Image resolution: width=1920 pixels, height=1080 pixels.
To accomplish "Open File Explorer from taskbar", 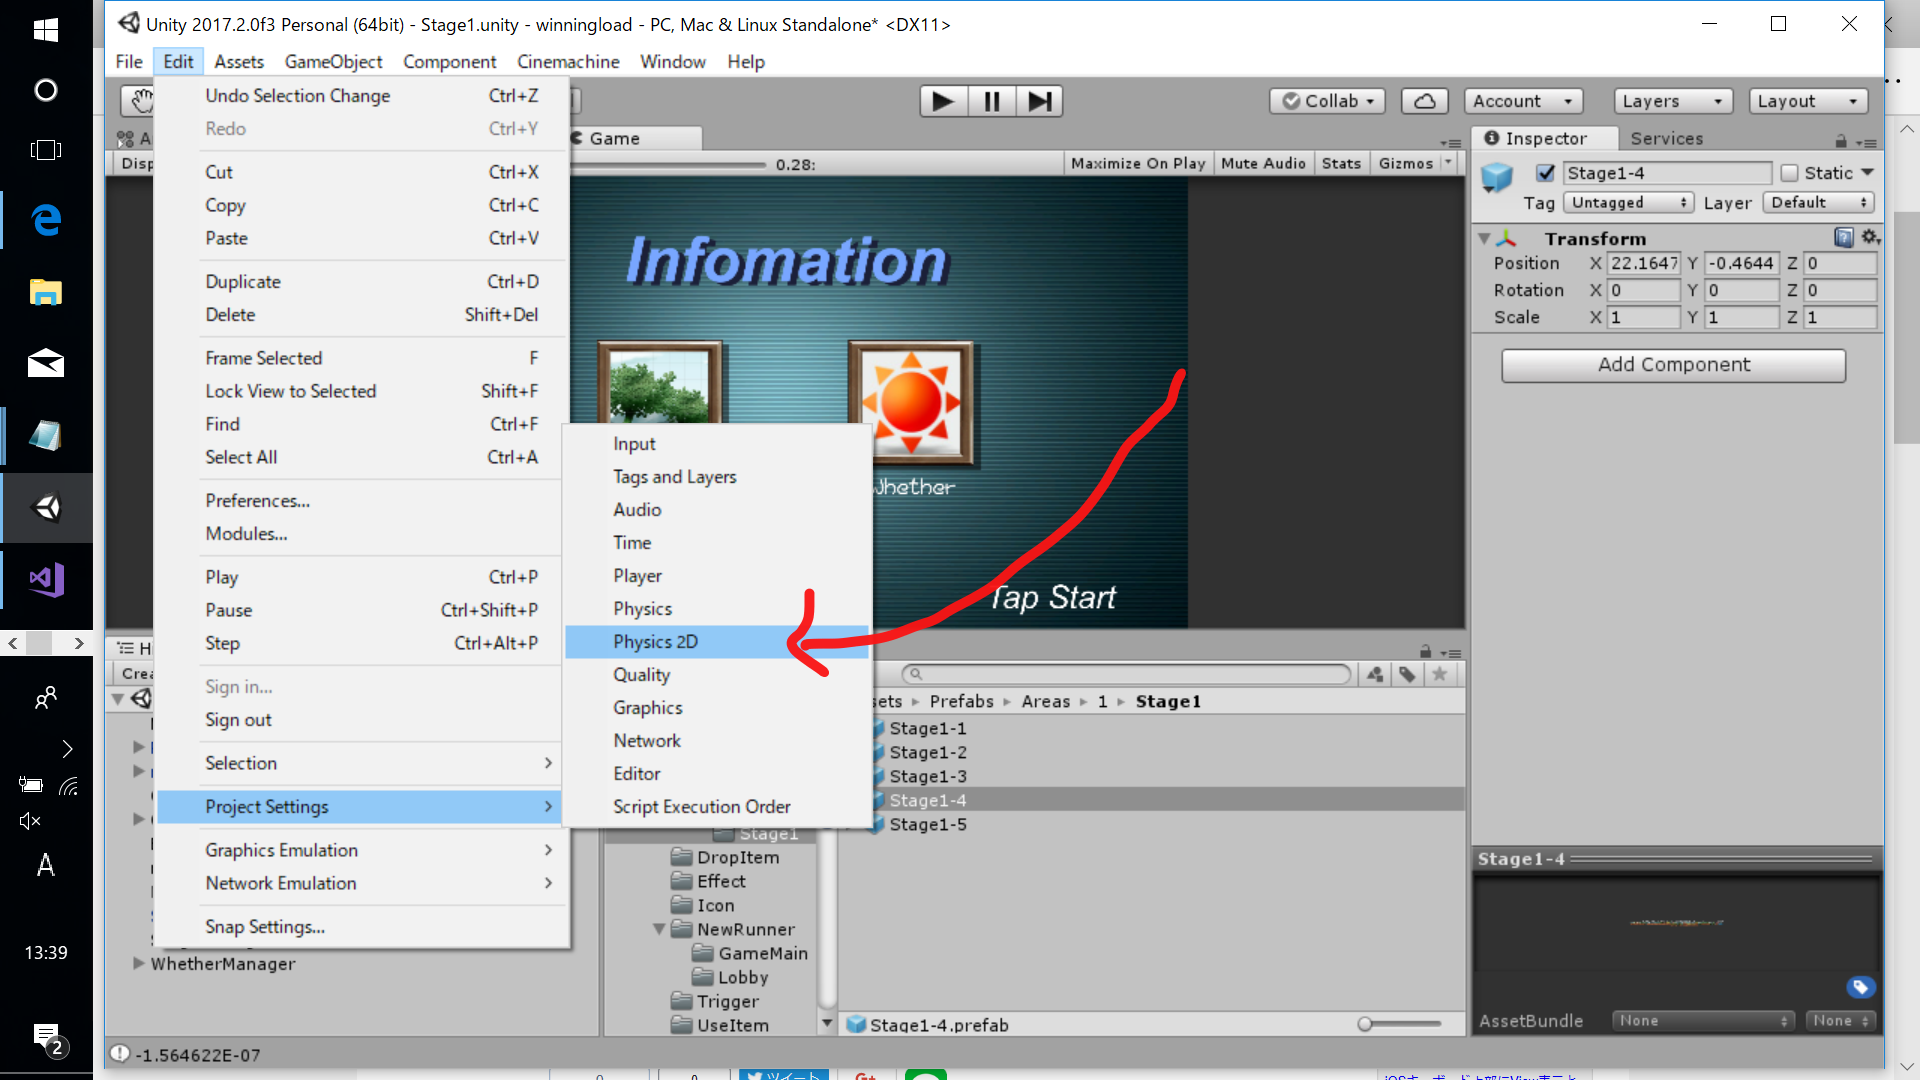I will (x=46, y=292).
